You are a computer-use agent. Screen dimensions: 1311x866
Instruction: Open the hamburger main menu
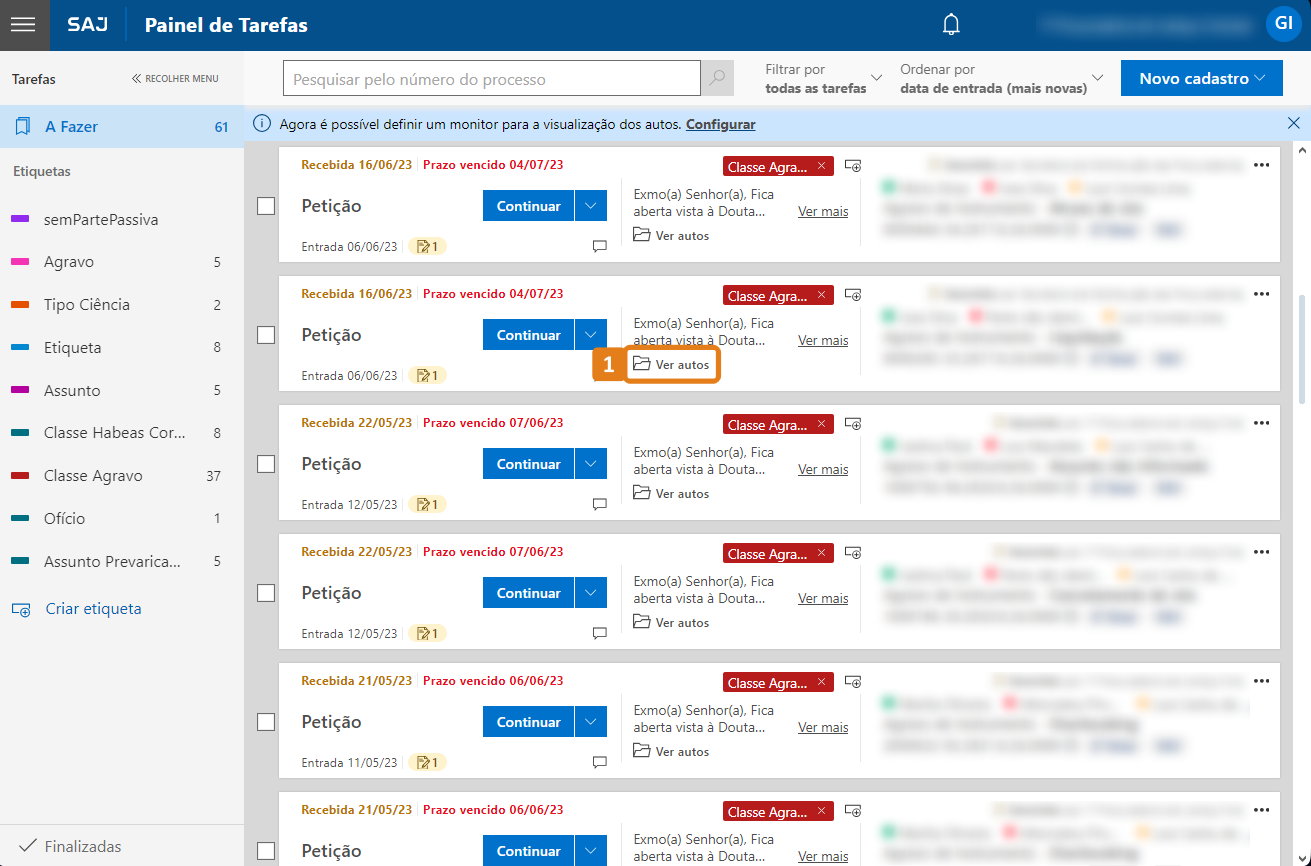pyautogui.click(x=23, y=25)
